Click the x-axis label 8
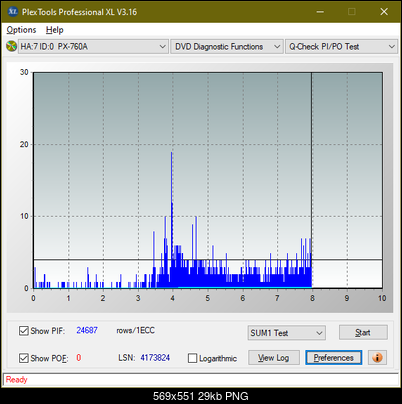The width and height of the screenshot is (402, 404). [312, 298]
